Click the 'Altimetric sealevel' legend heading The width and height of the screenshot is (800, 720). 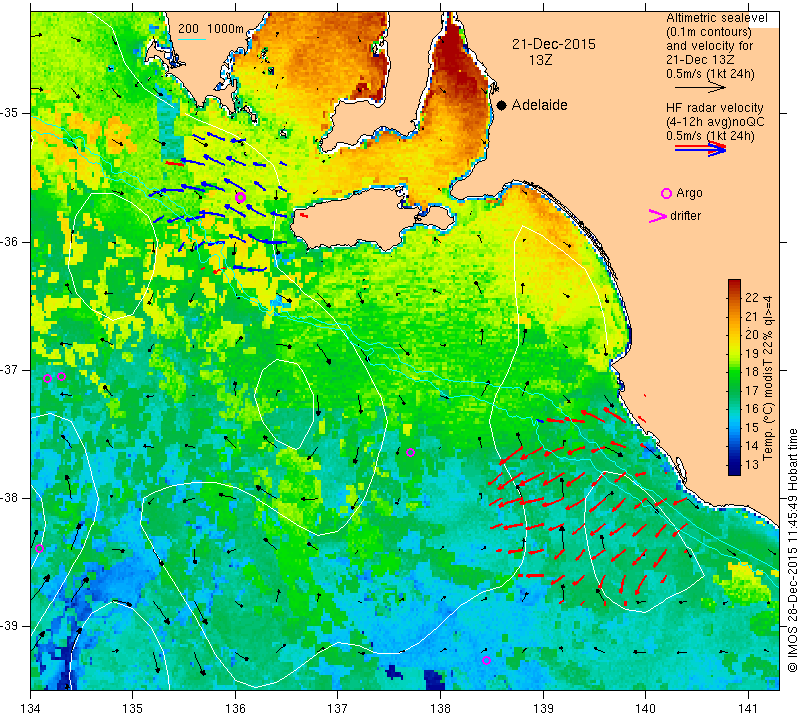716,18
